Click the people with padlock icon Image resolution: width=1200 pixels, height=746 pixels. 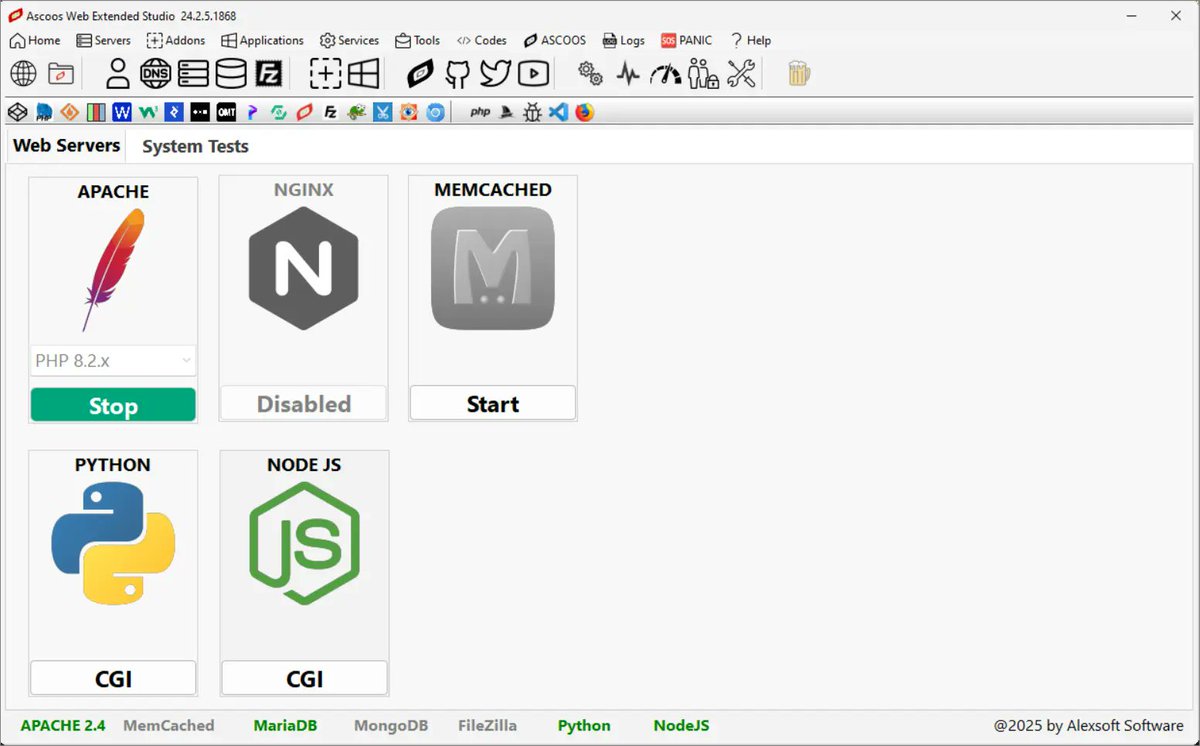pyautogui.click(x=703, y=73)
